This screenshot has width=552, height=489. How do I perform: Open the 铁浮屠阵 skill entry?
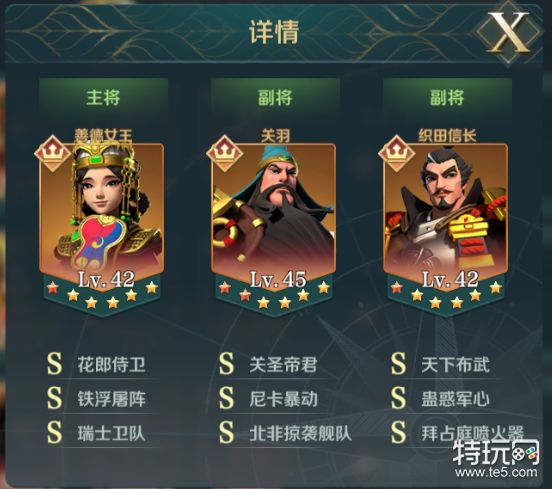pyautogui.click(x=111, y=399)
